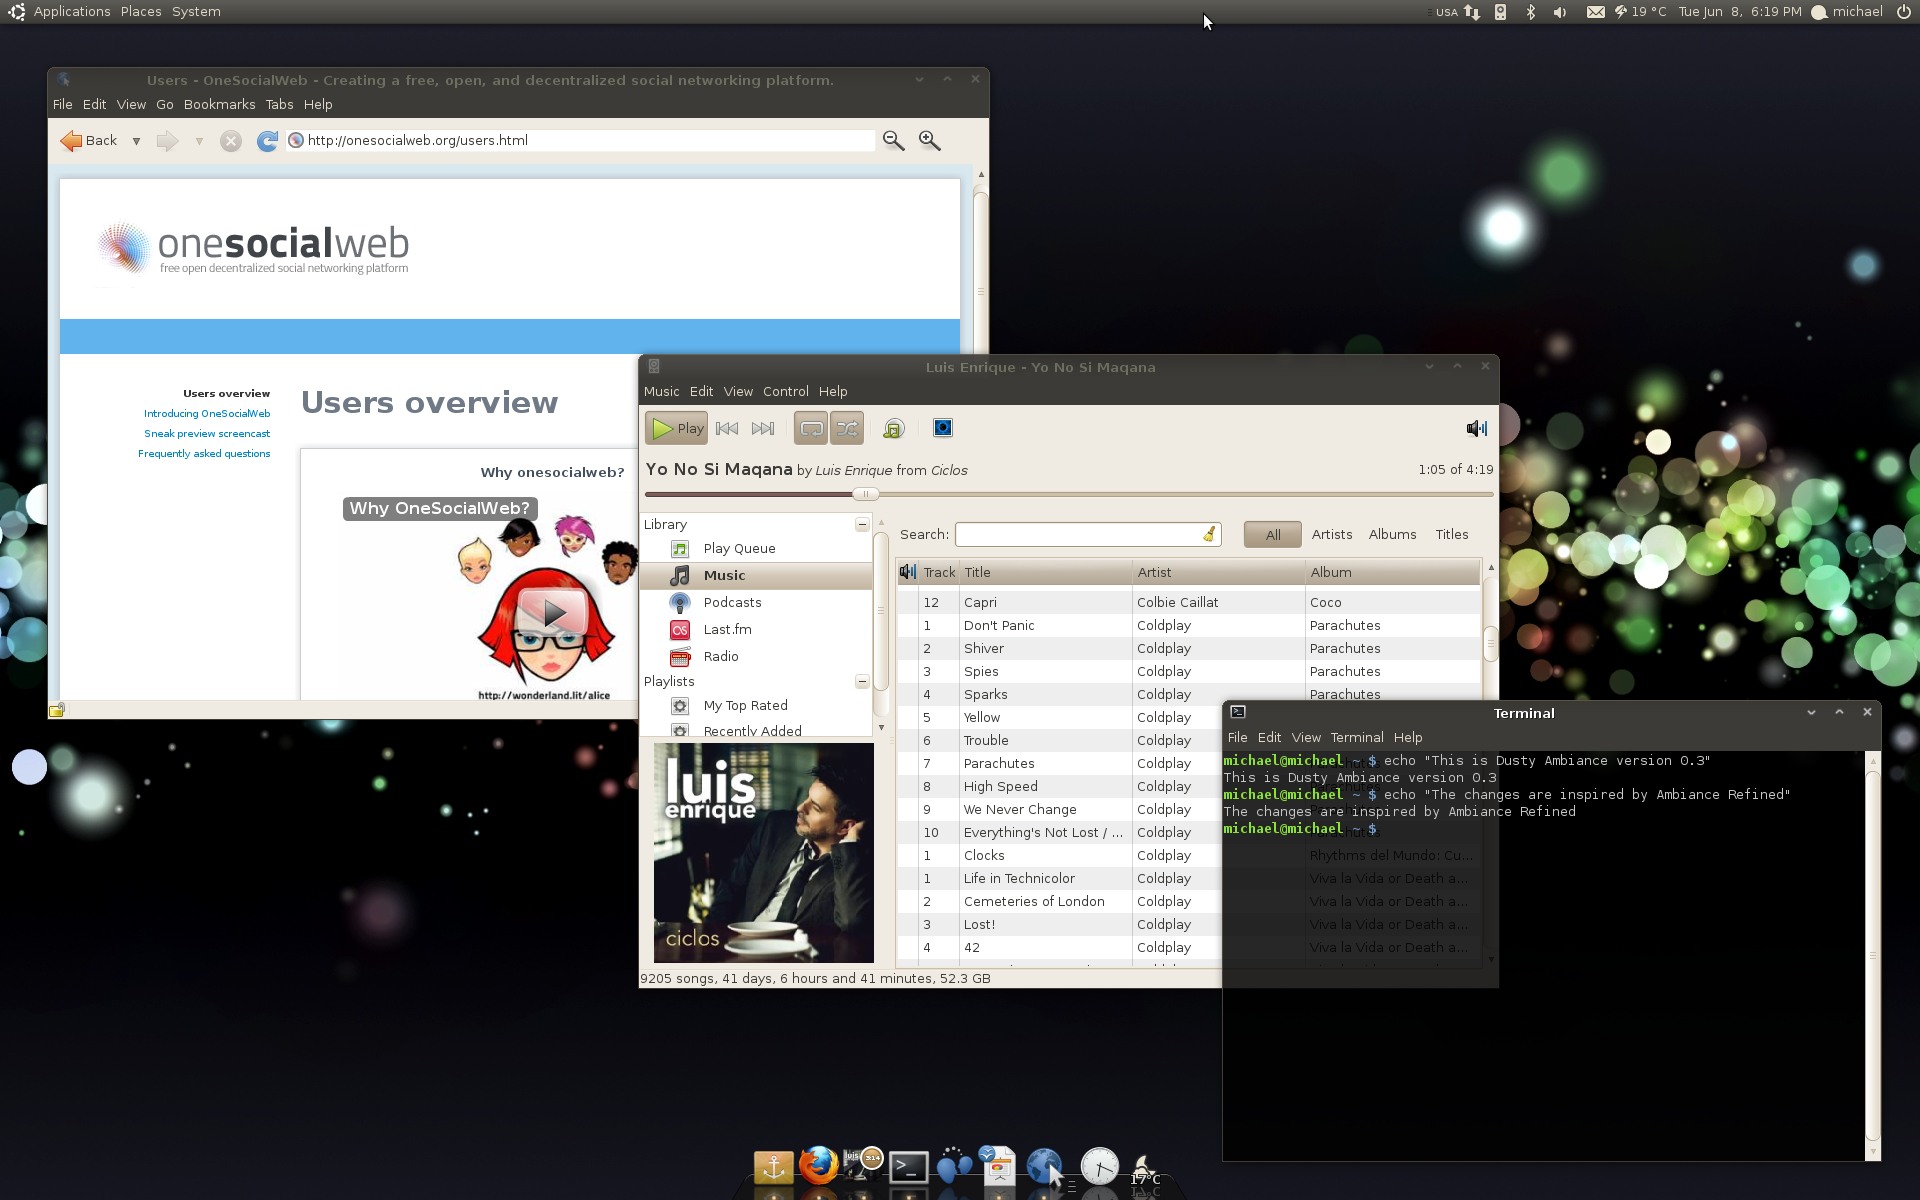Clear search with the broom icon
1920x1200 pixels.
point(1209,534)
